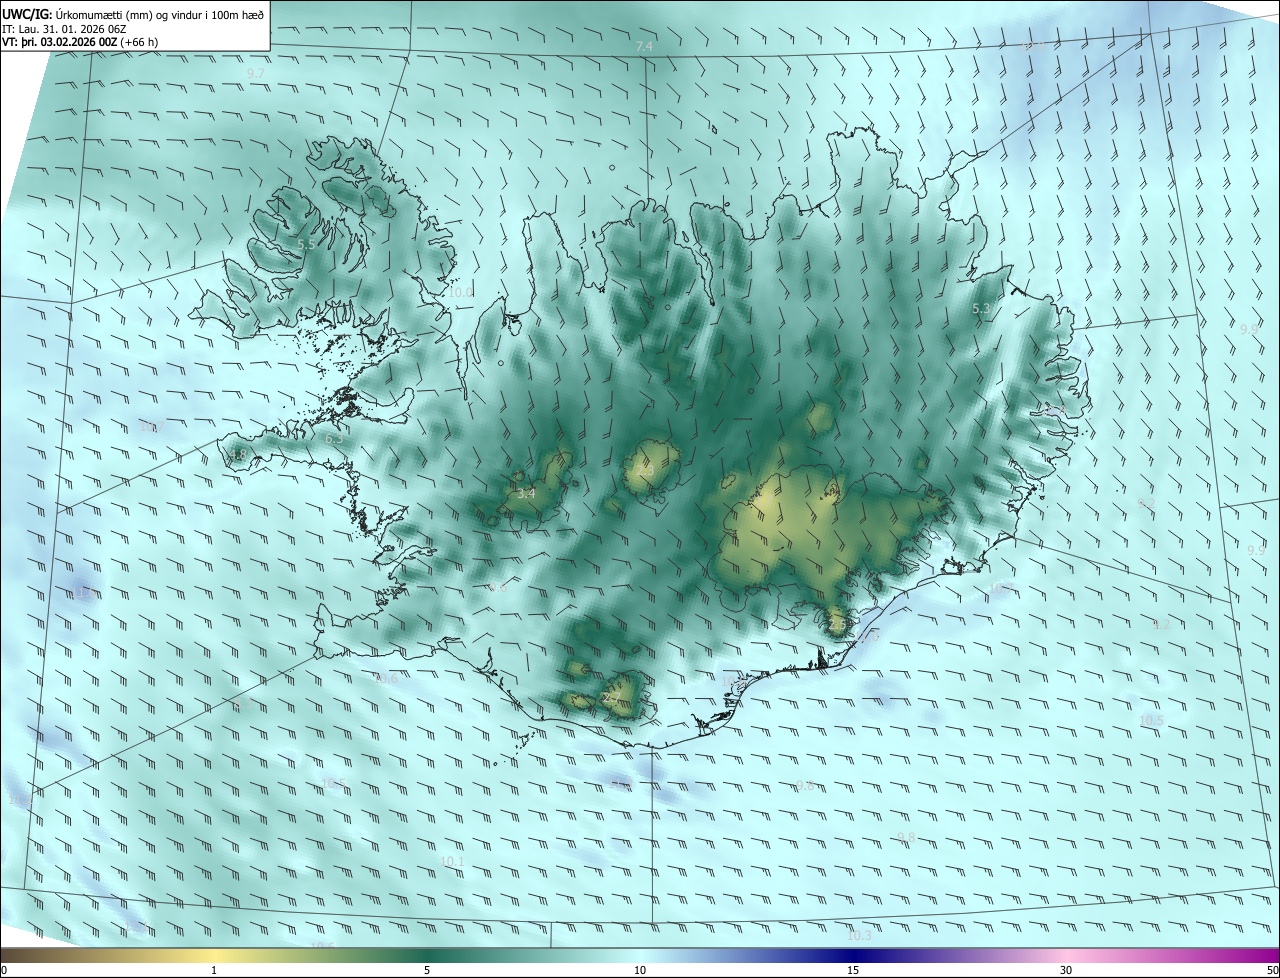Click the color scale tick label '15'

click(853, 970)
